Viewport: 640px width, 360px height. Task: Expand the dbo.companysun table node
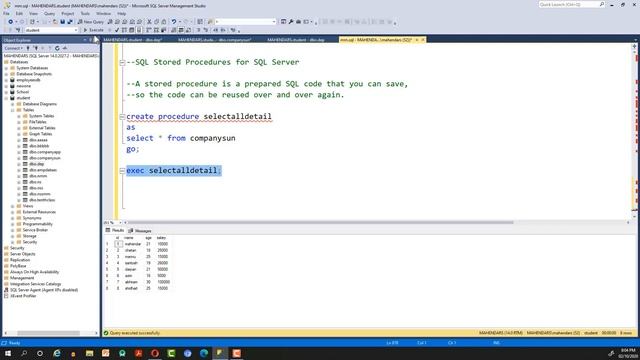19,158
